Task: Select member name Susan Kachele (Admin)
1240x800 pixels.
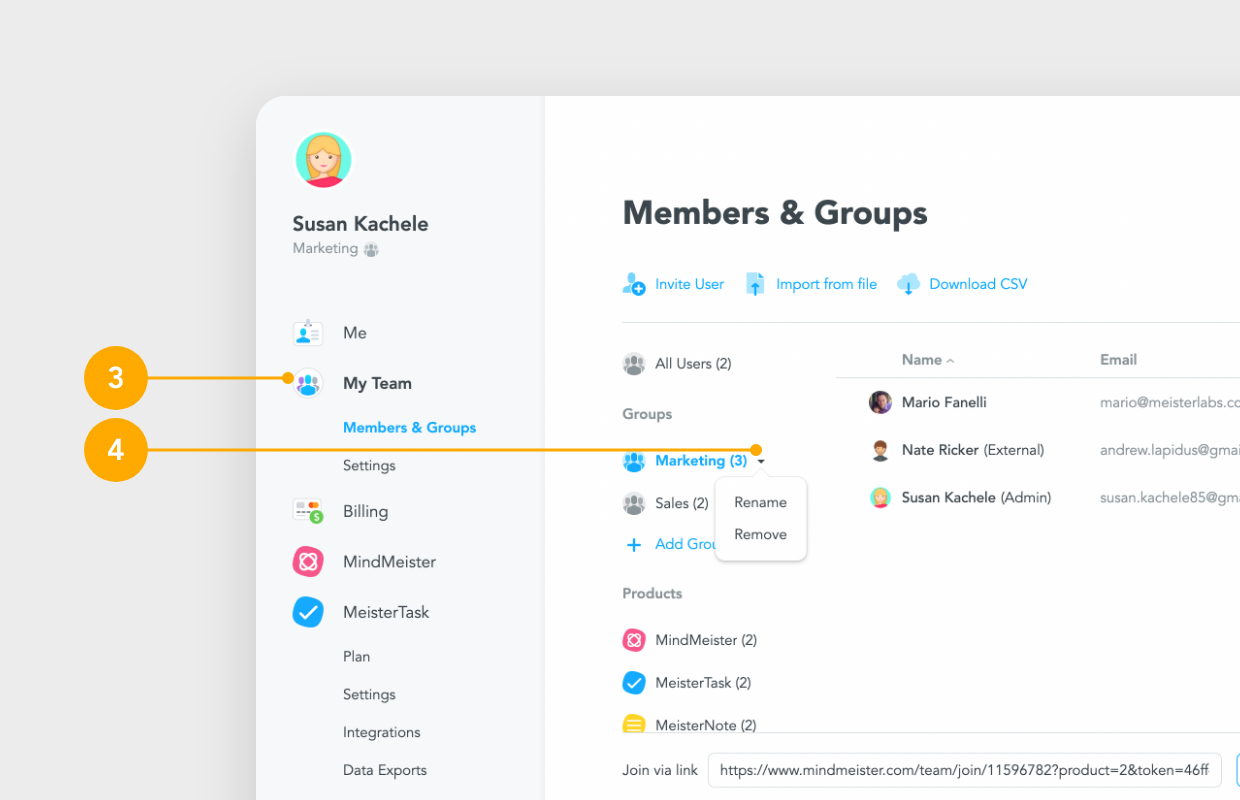Action: (x=976, y=497)
